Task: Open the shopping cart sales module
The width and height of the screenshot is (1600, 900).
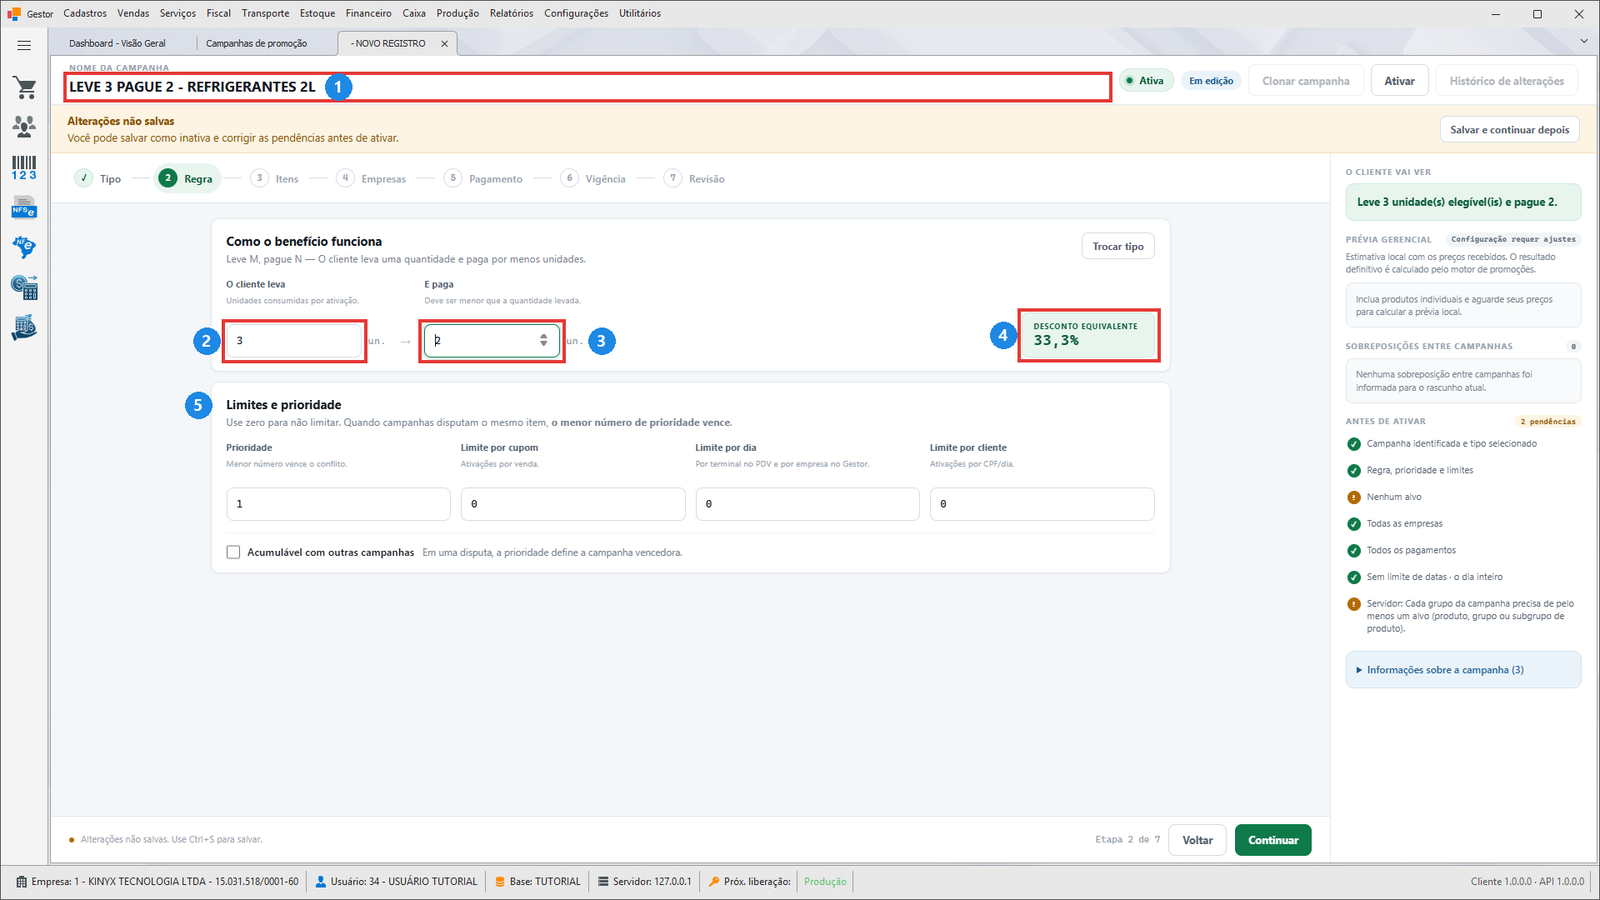Action: pyautogui.click(x=25, y=88)
